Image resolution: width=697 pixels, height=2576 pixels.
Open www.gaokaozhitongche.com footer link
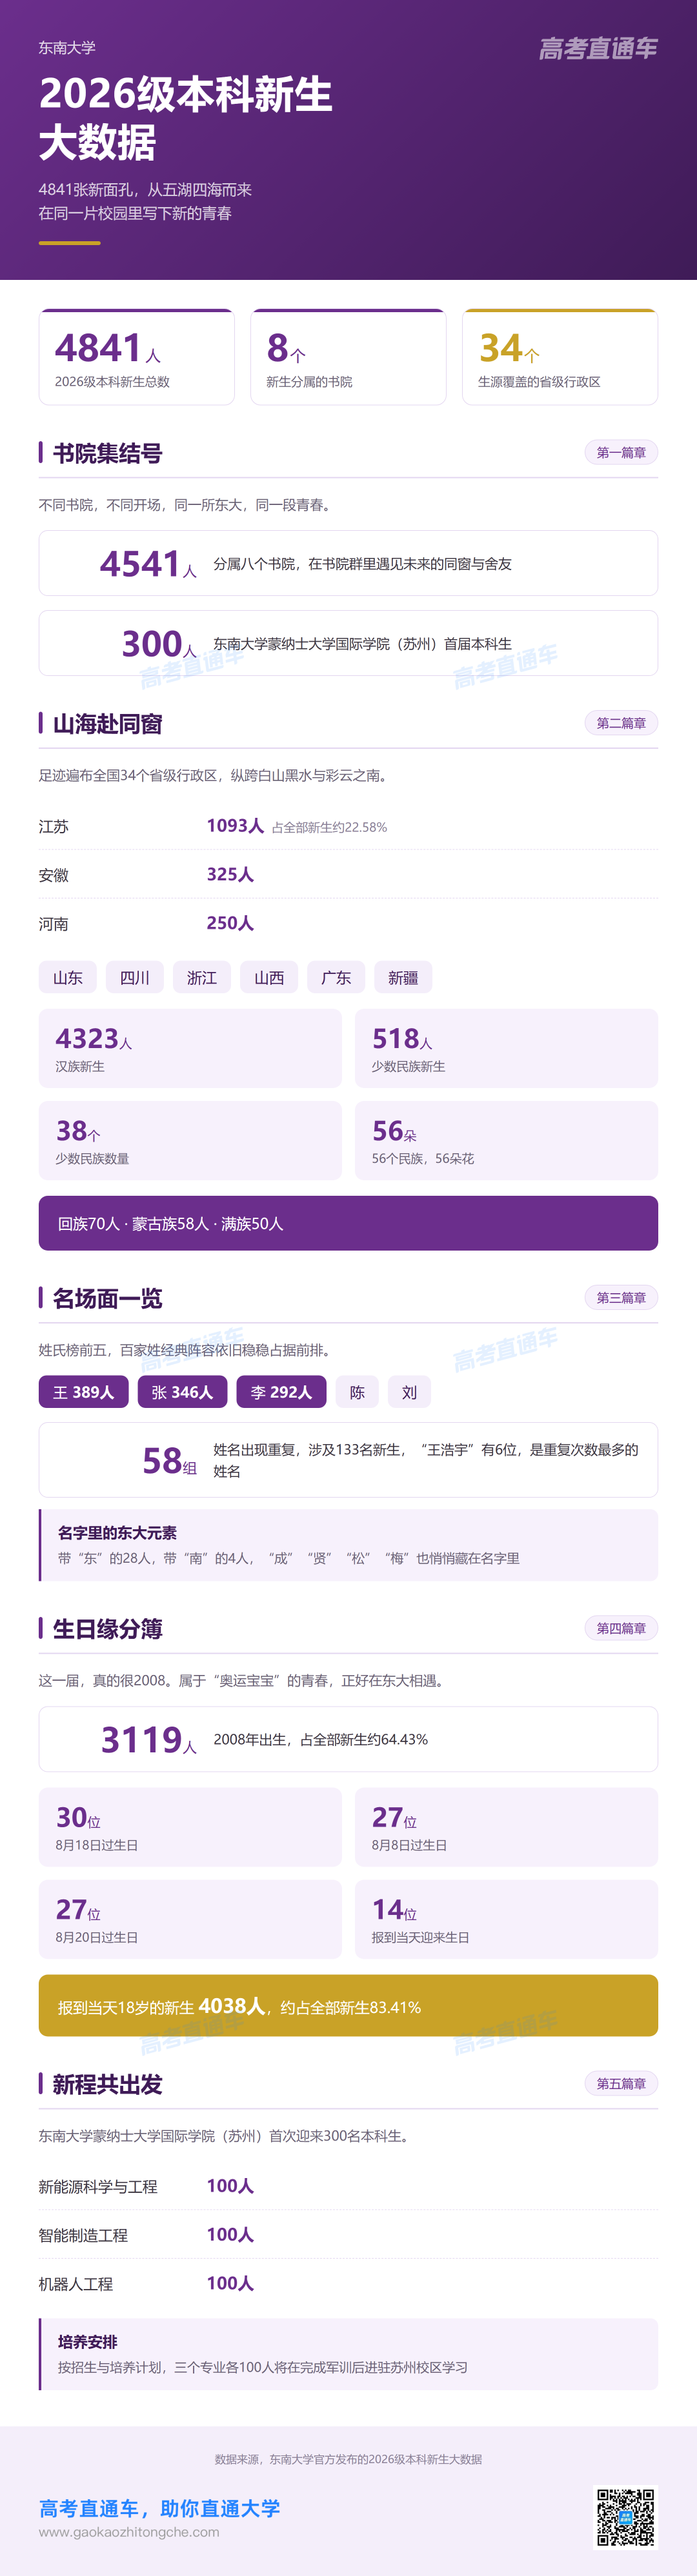pos(129,2532)
